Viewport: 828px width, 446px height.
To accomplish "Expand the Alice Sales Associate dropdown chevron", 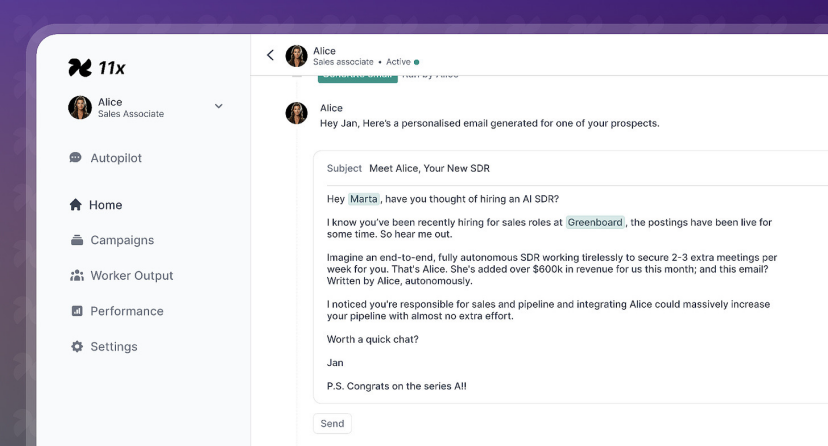I will 219,106.
